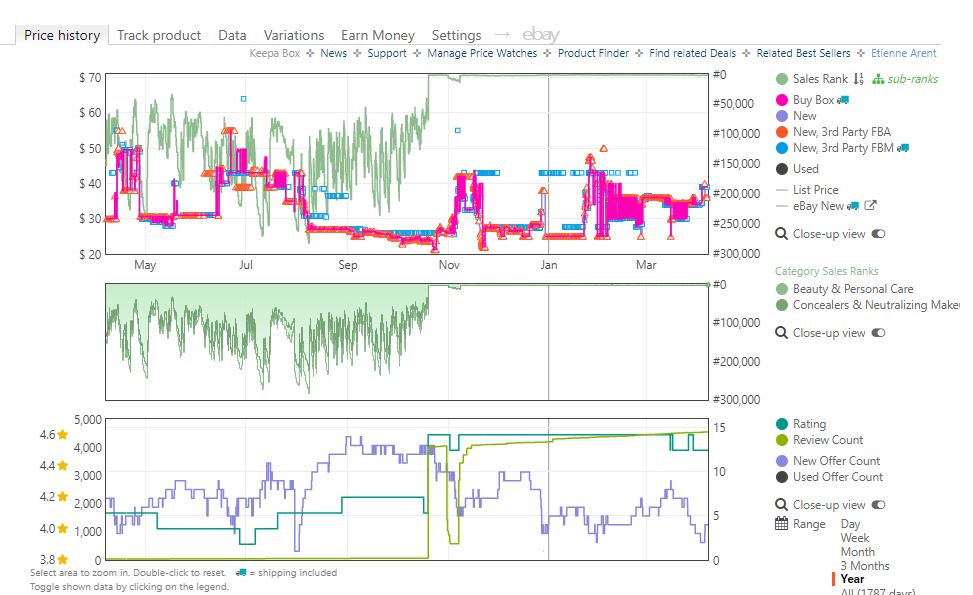Open the Variations tab
This screenshot has height=595, width=973.
point(294,35)
